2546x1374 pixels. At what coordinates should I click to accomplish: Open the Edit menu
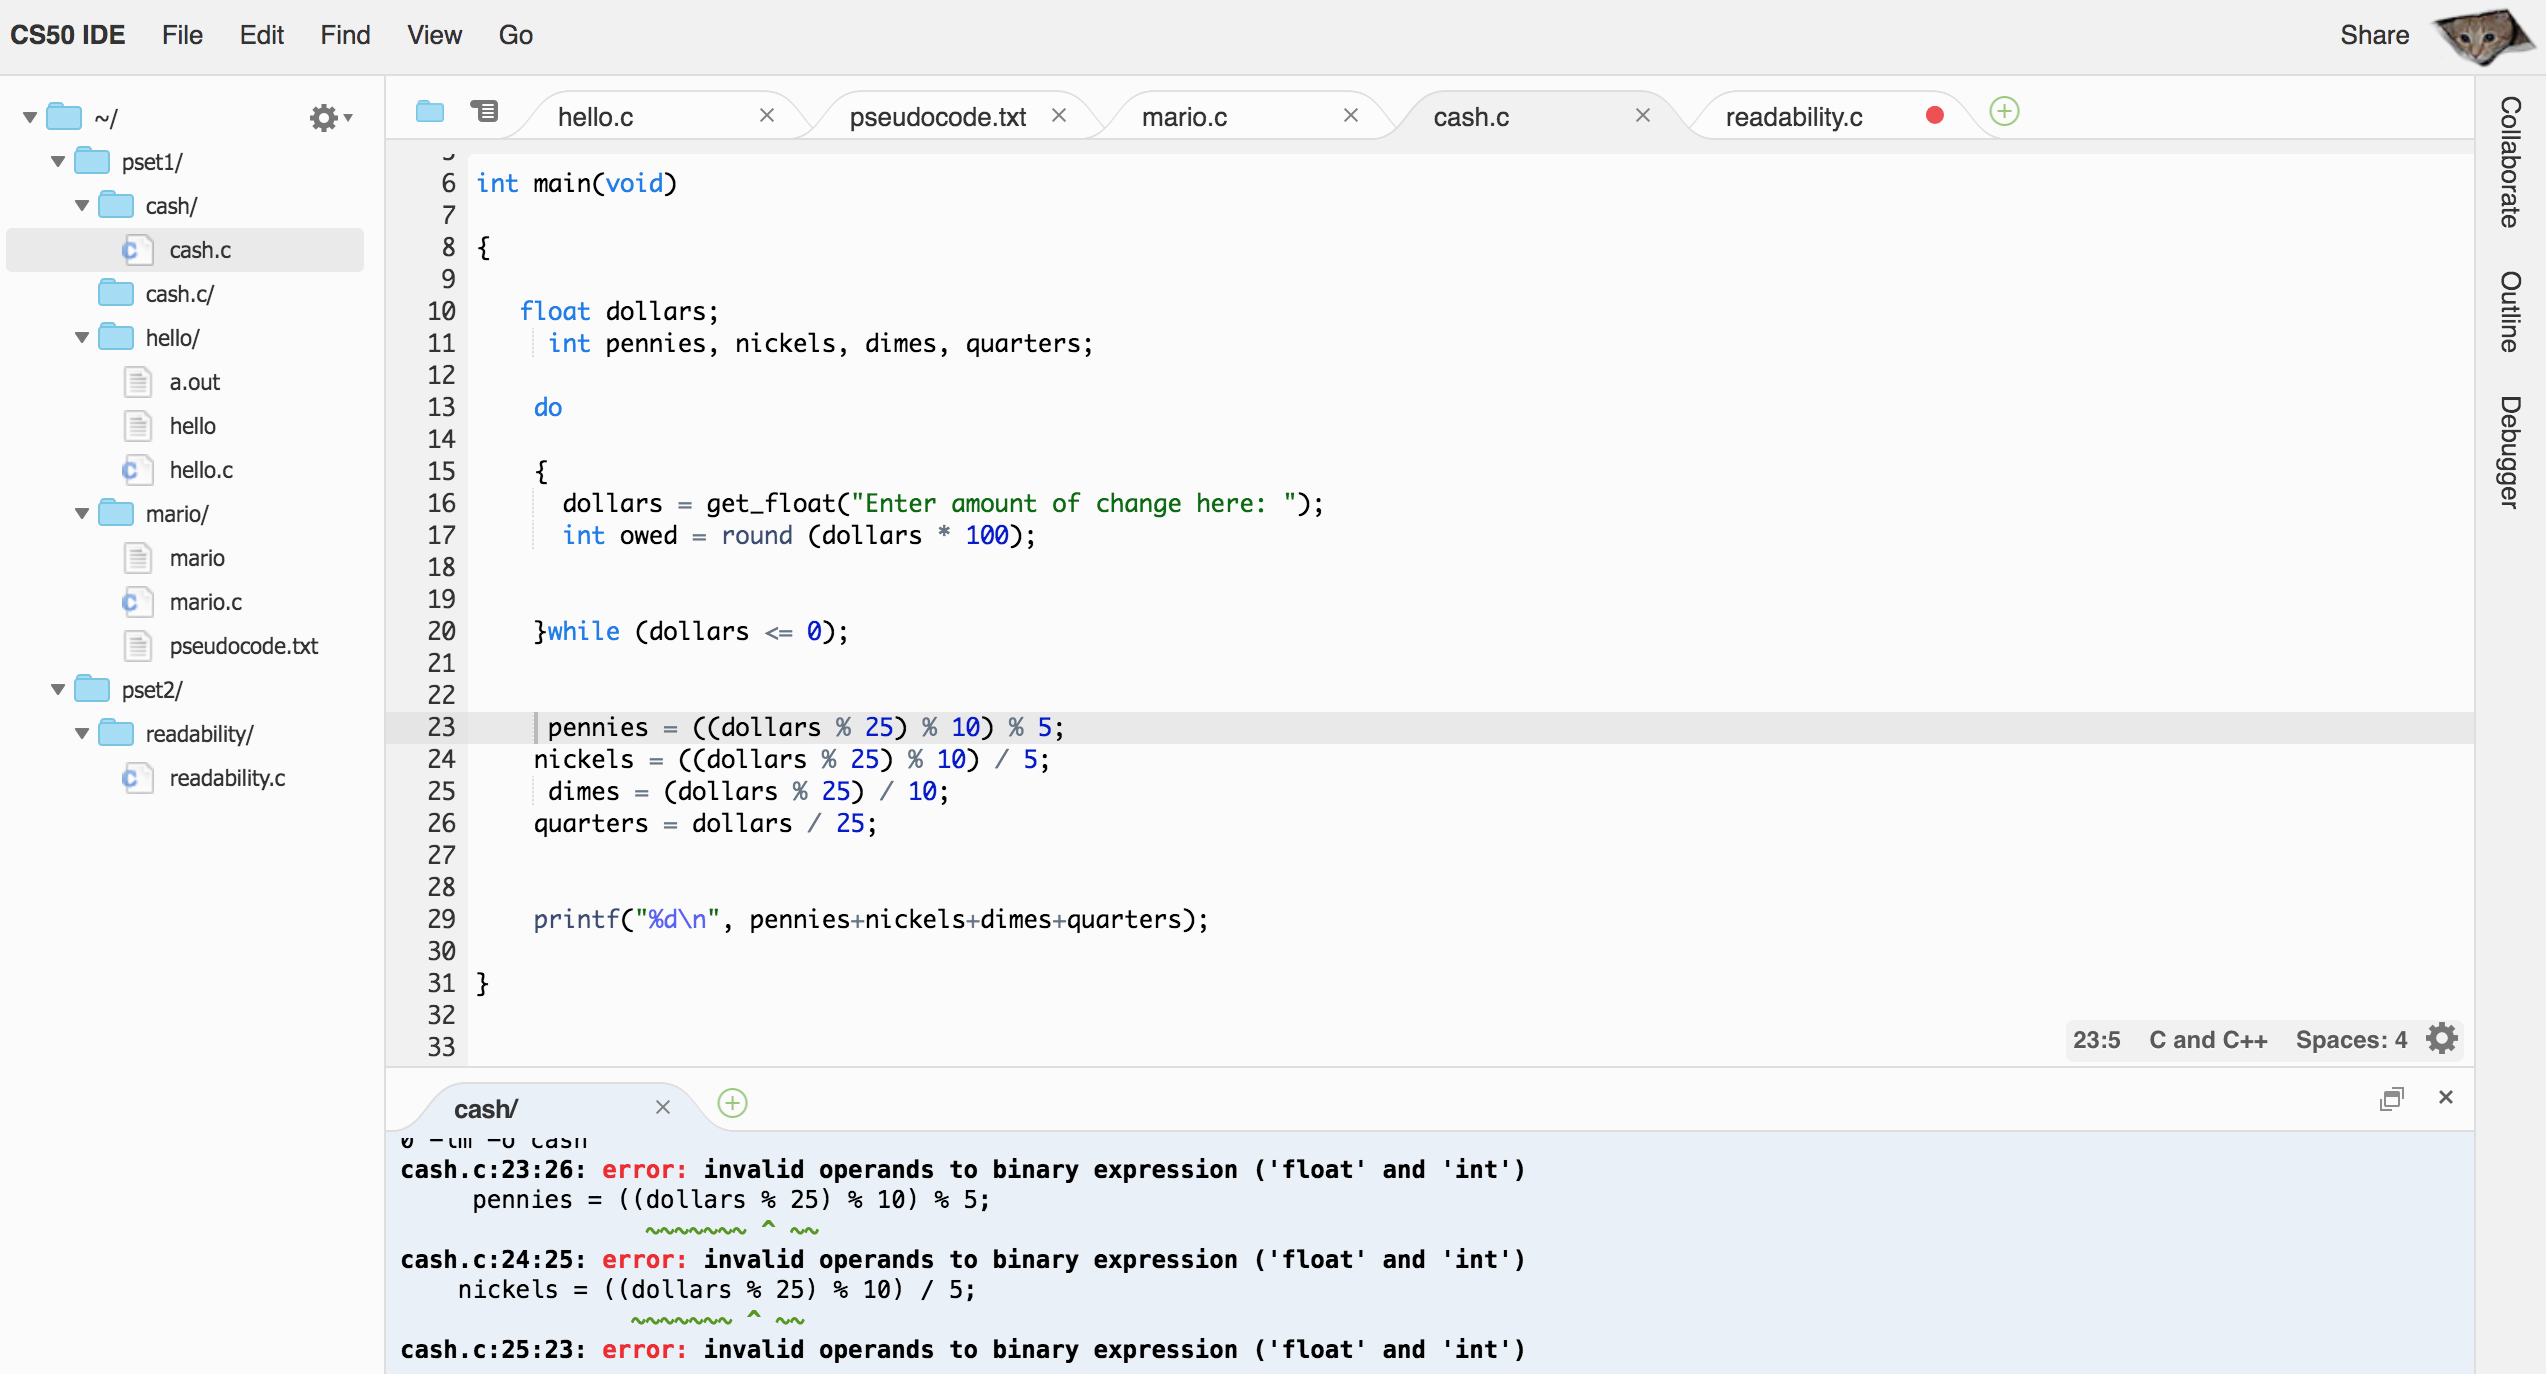coord(262,35)
